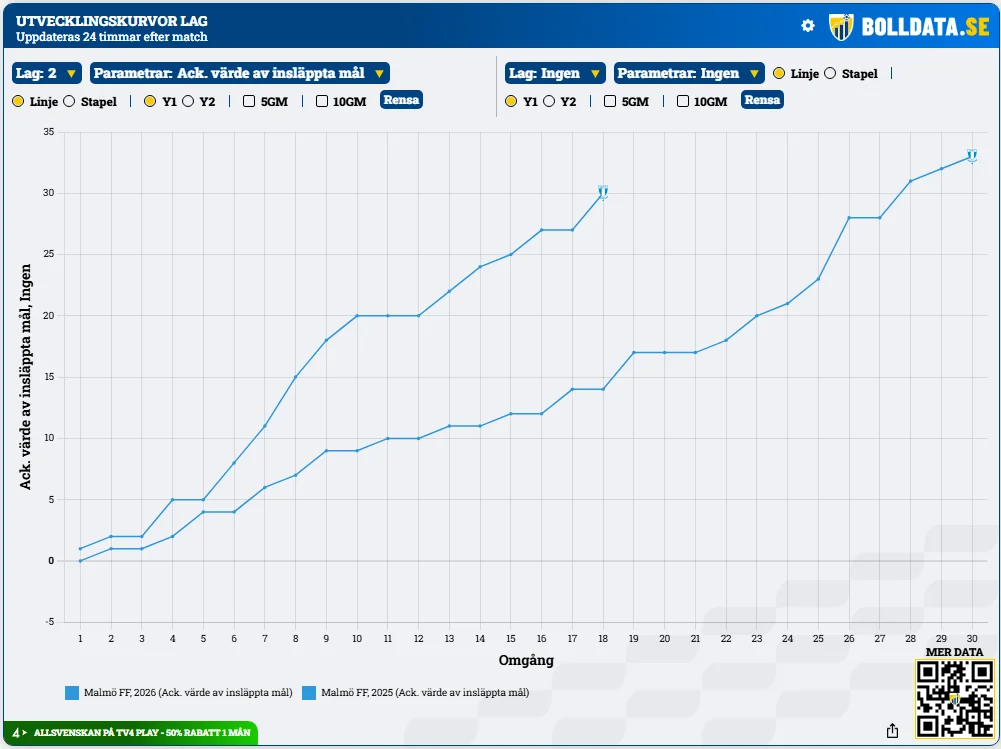The image size is (1001, 749).
Task: Click data point at round 10 value 20
Action: 357,315
